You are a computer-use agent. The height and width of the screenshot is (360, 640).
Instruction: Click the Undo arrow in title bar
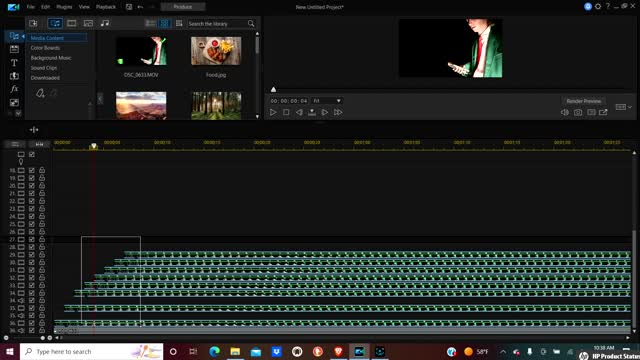point(140,7)
